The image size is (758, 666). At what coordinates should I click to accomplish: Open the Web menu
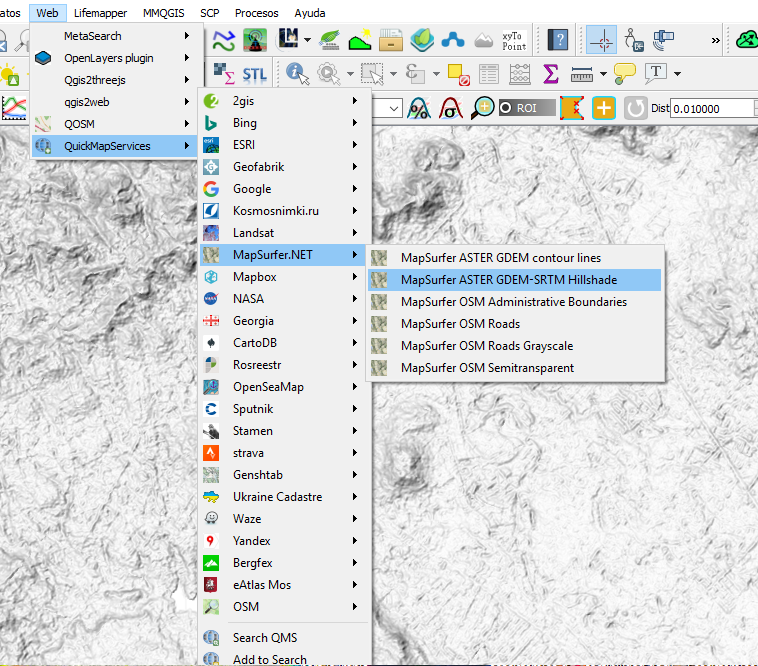(47, 13)
